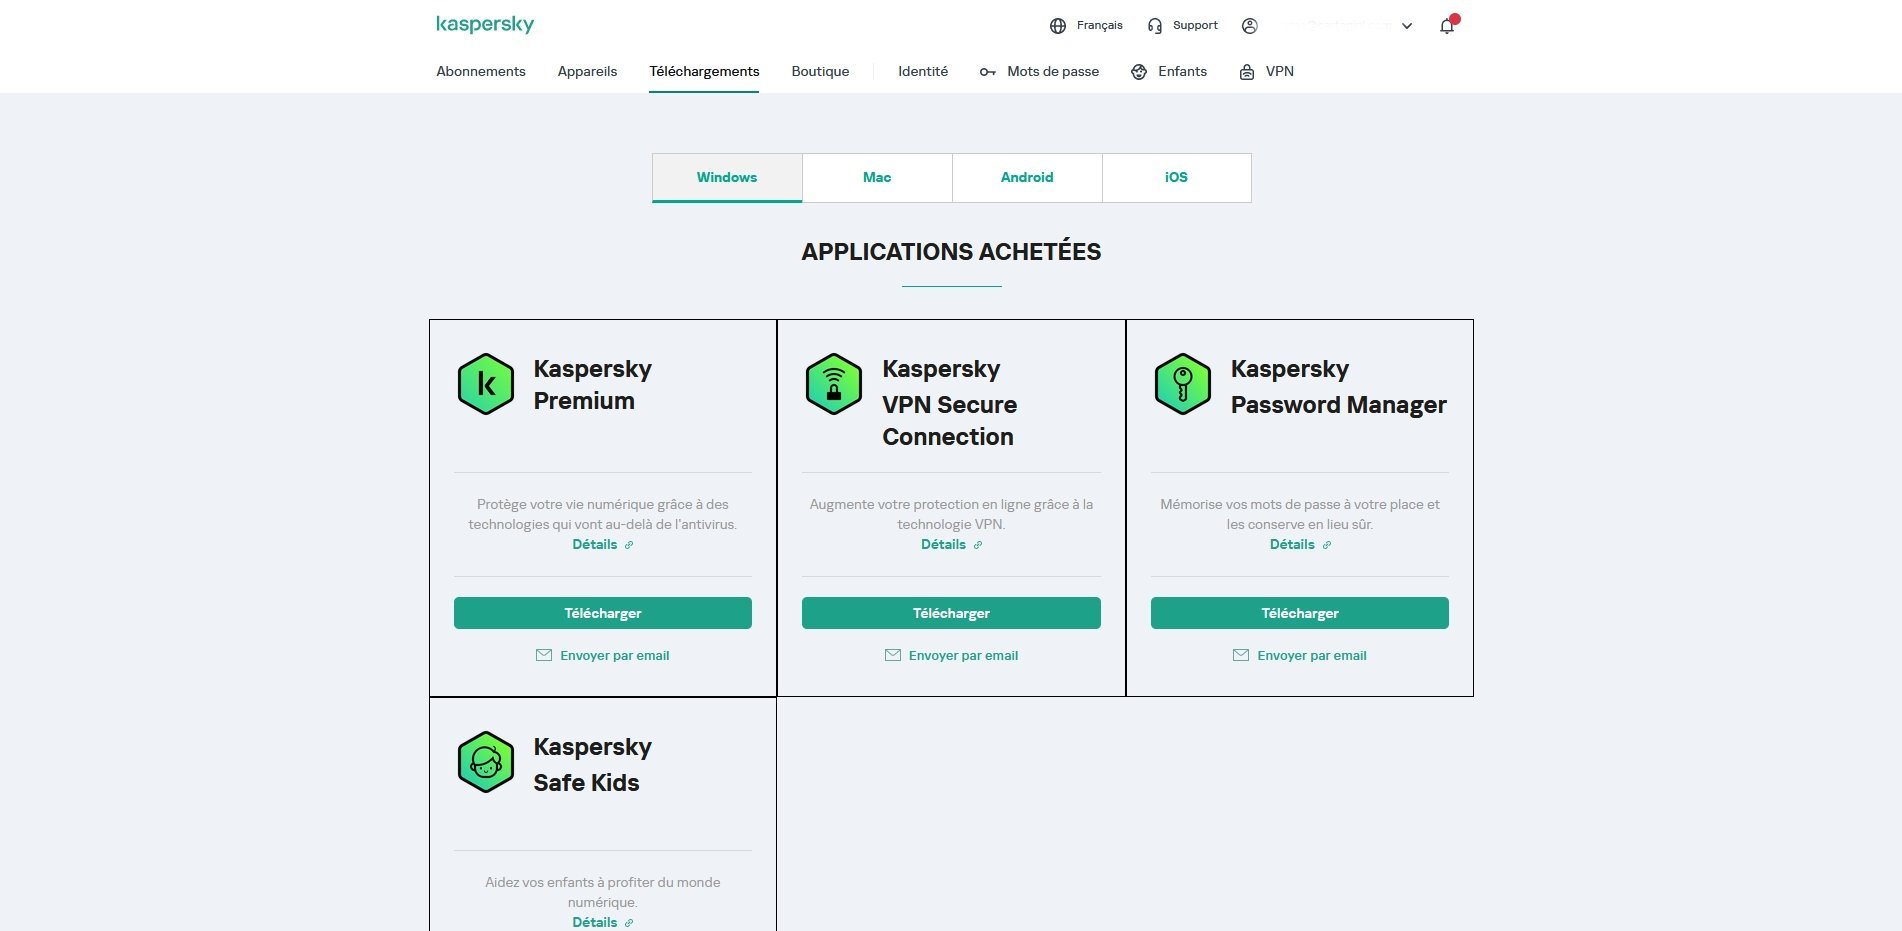The image size is (1902, 931).
Task: Click the Kaspersky Premium hexagon icon
Action: (x=486, y=384)
